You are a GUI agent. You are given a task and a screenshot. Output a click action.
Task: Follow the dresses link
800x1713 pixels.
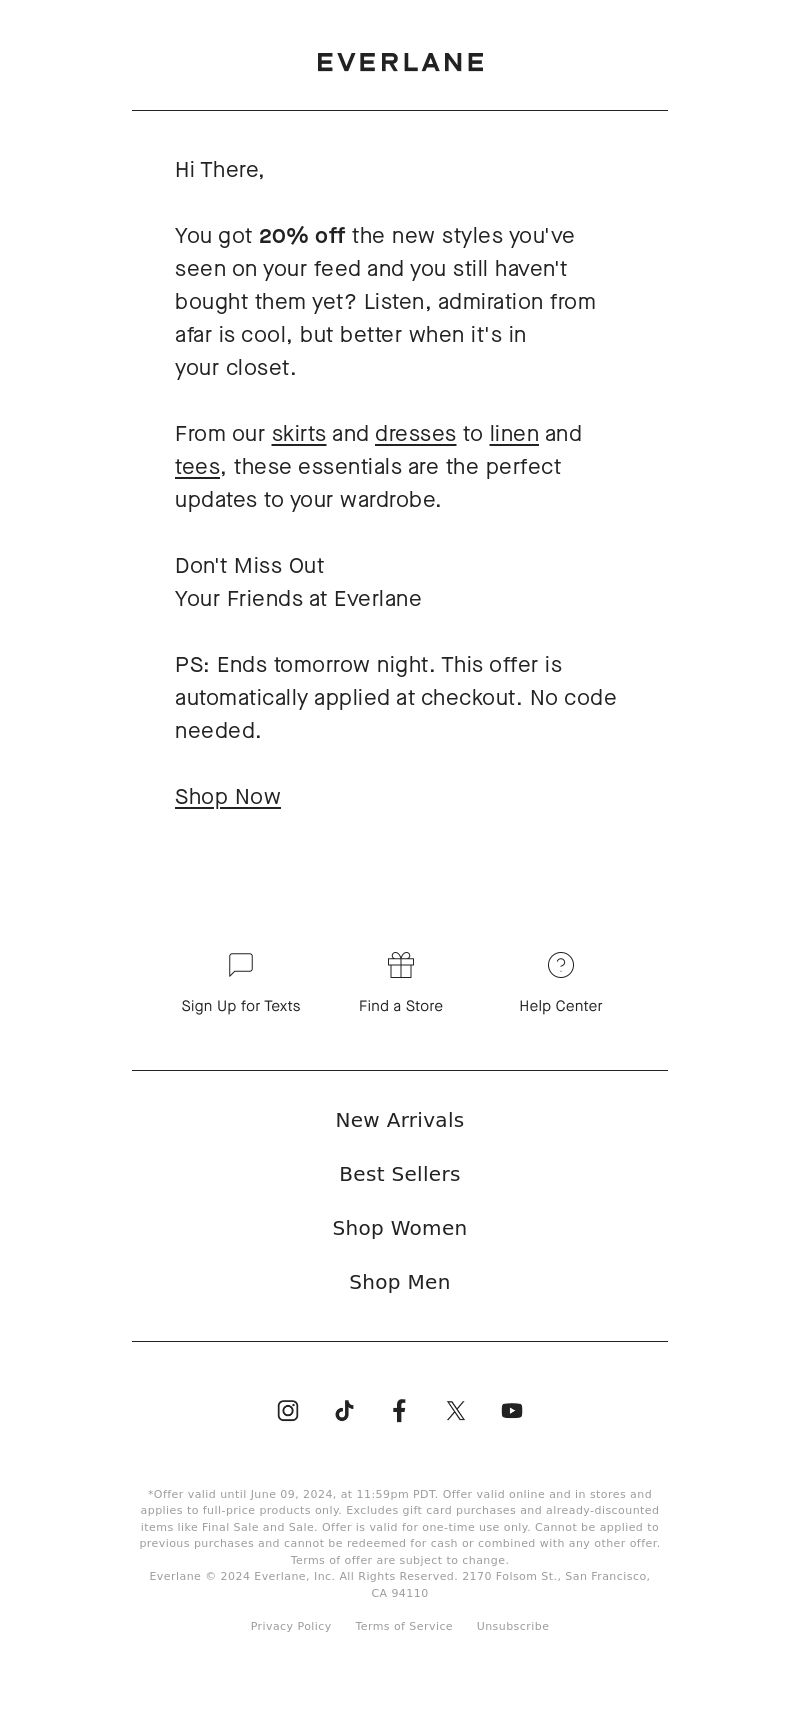415,433
